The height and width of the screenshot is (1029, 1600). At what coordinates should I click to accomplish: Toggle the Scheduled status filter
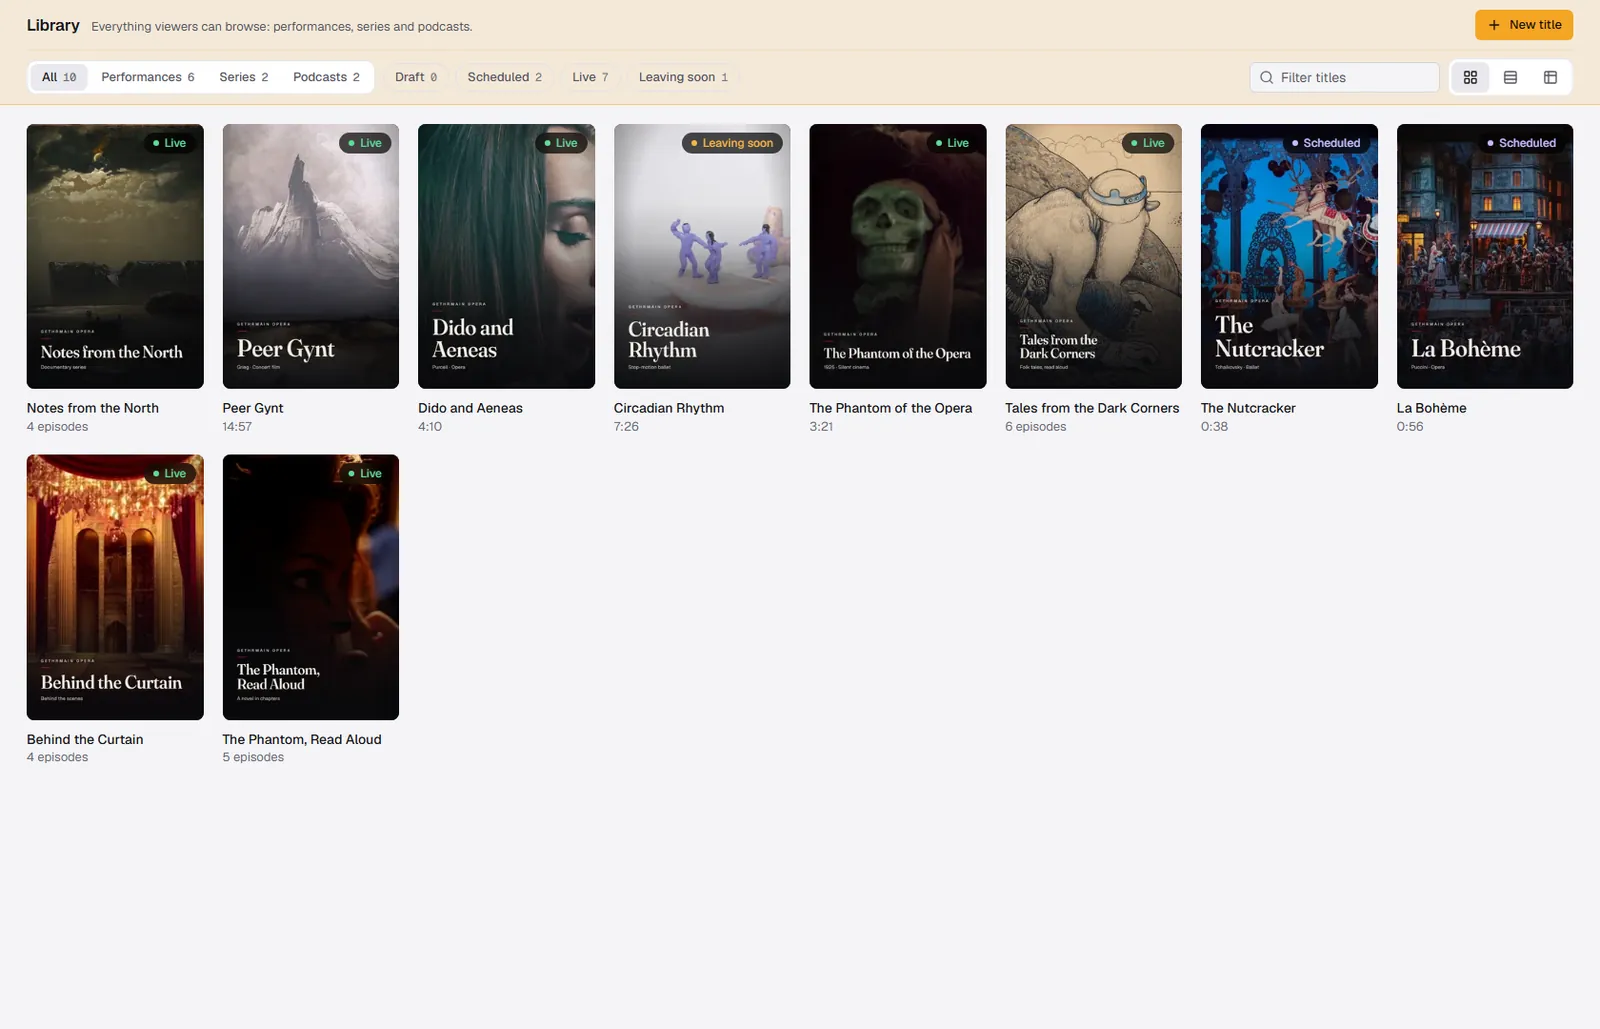tap(505, 77)
